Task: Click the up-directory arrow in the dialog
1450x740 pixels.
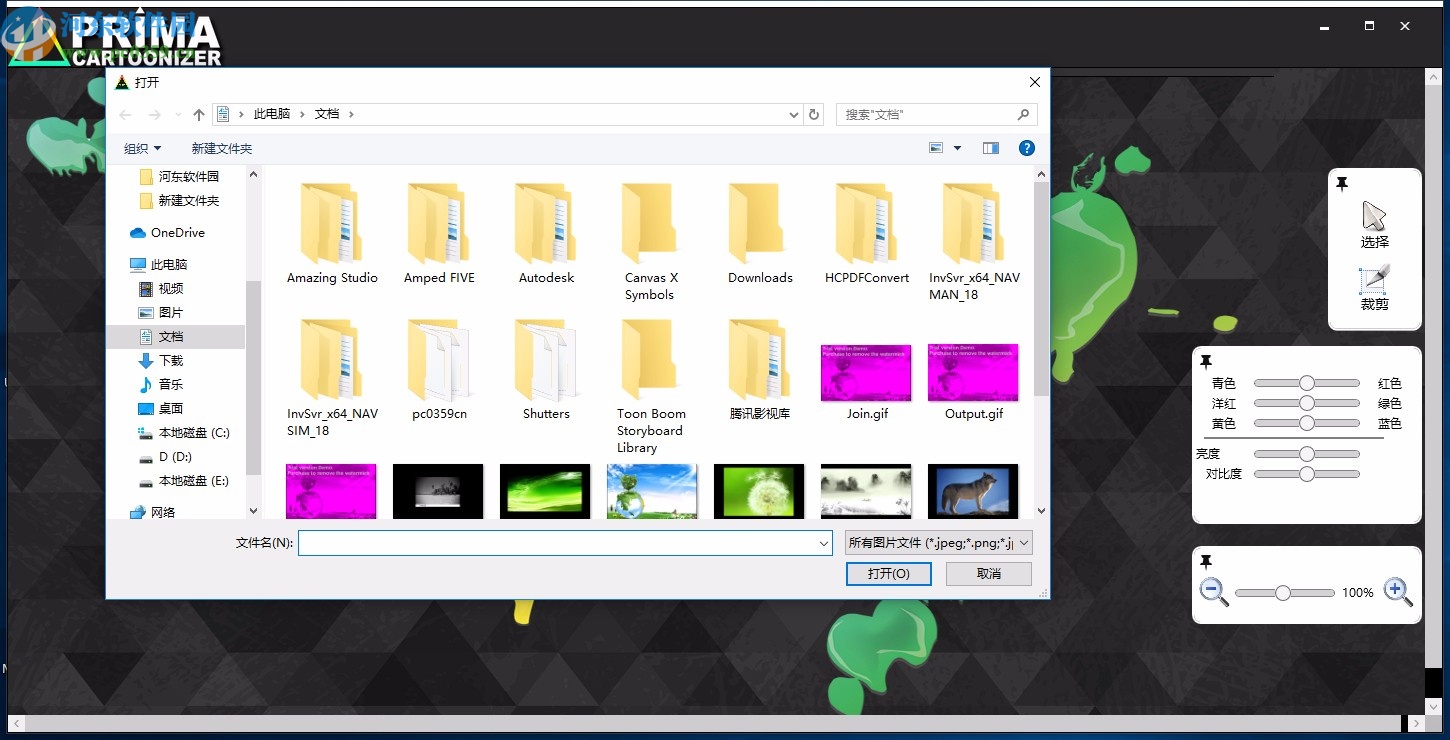Action: click(199, 115)
